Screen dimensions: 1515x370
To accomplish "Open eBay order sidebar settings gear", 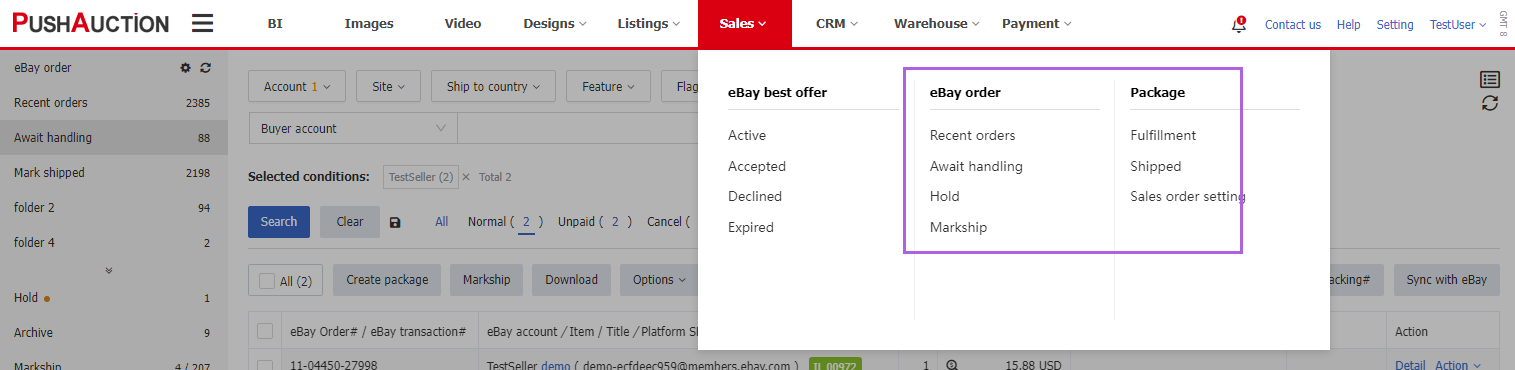I will 185,68.
